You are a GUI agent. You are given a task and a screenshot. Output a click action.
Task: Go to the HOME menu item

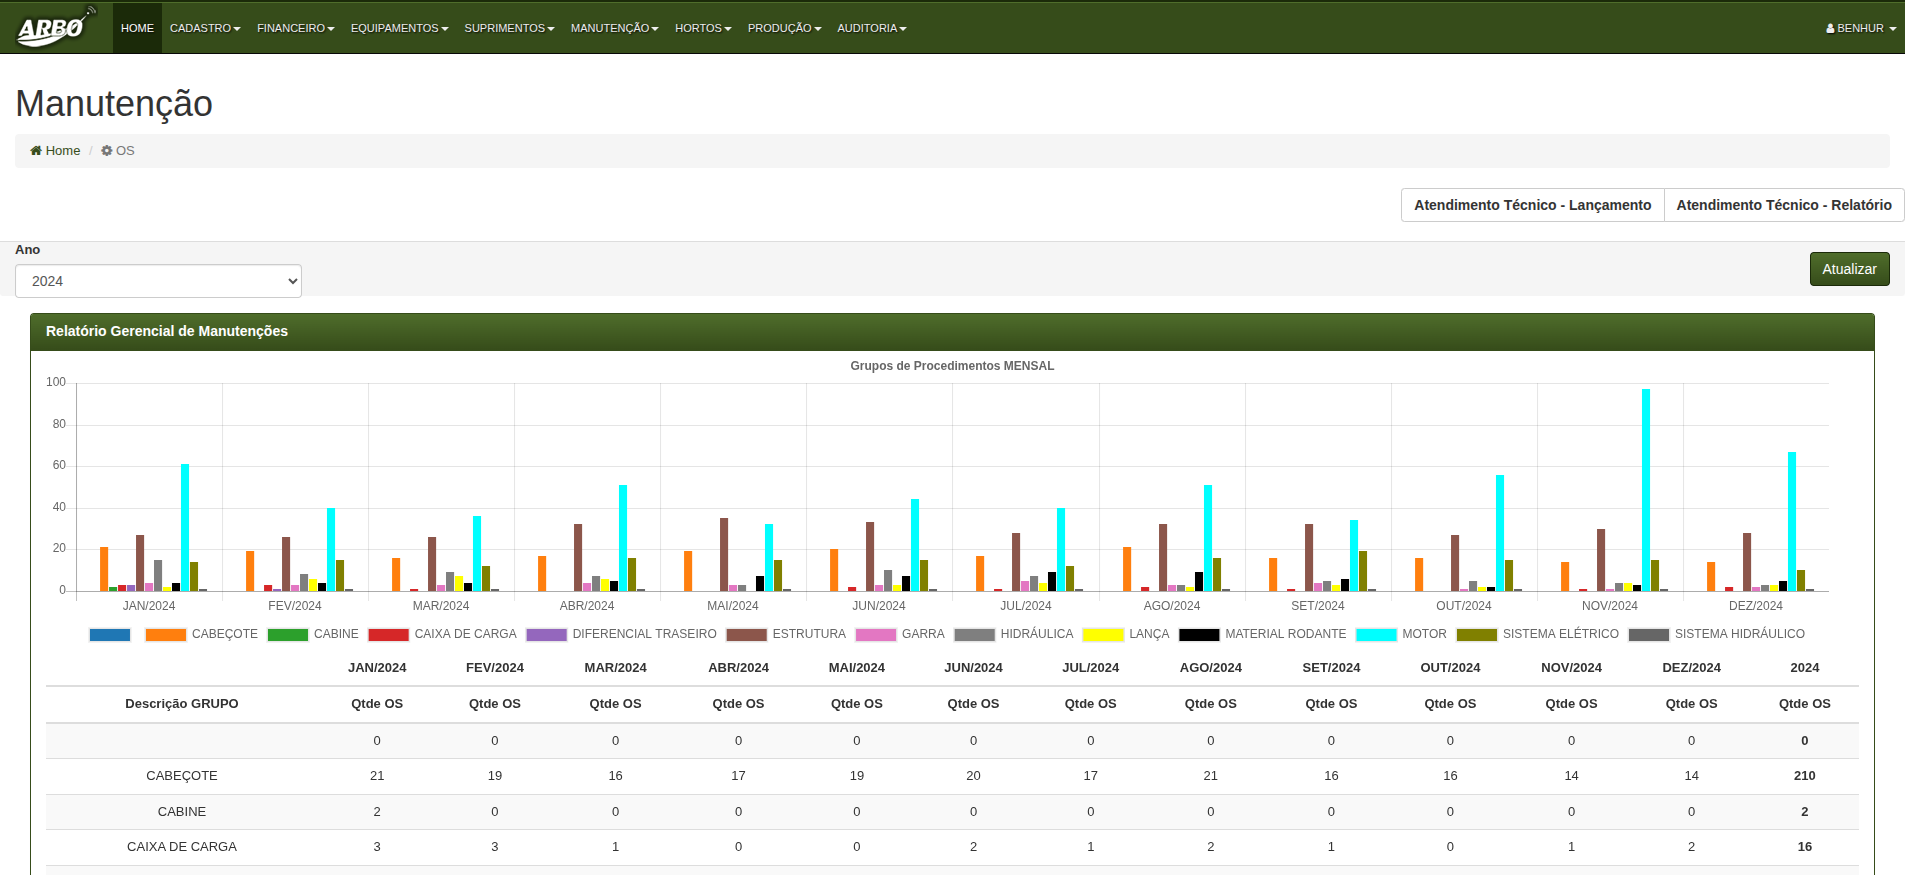click(x=137, y=28)
